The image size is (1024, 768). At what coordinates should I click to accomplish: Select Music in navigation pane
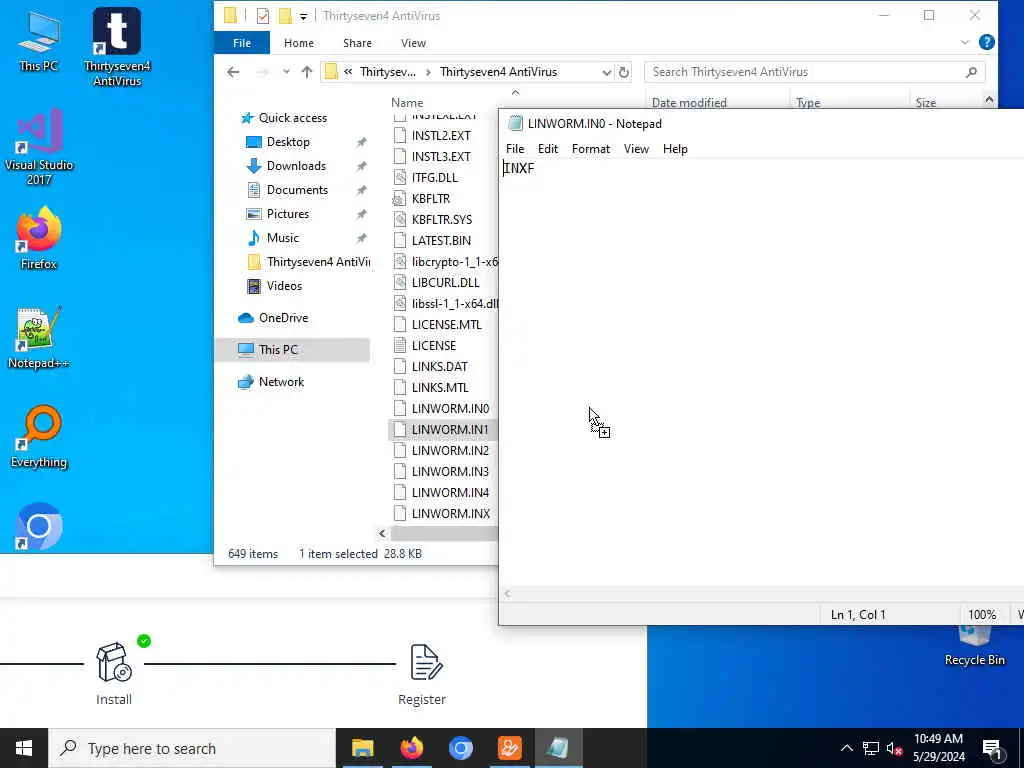click(282, 238)
